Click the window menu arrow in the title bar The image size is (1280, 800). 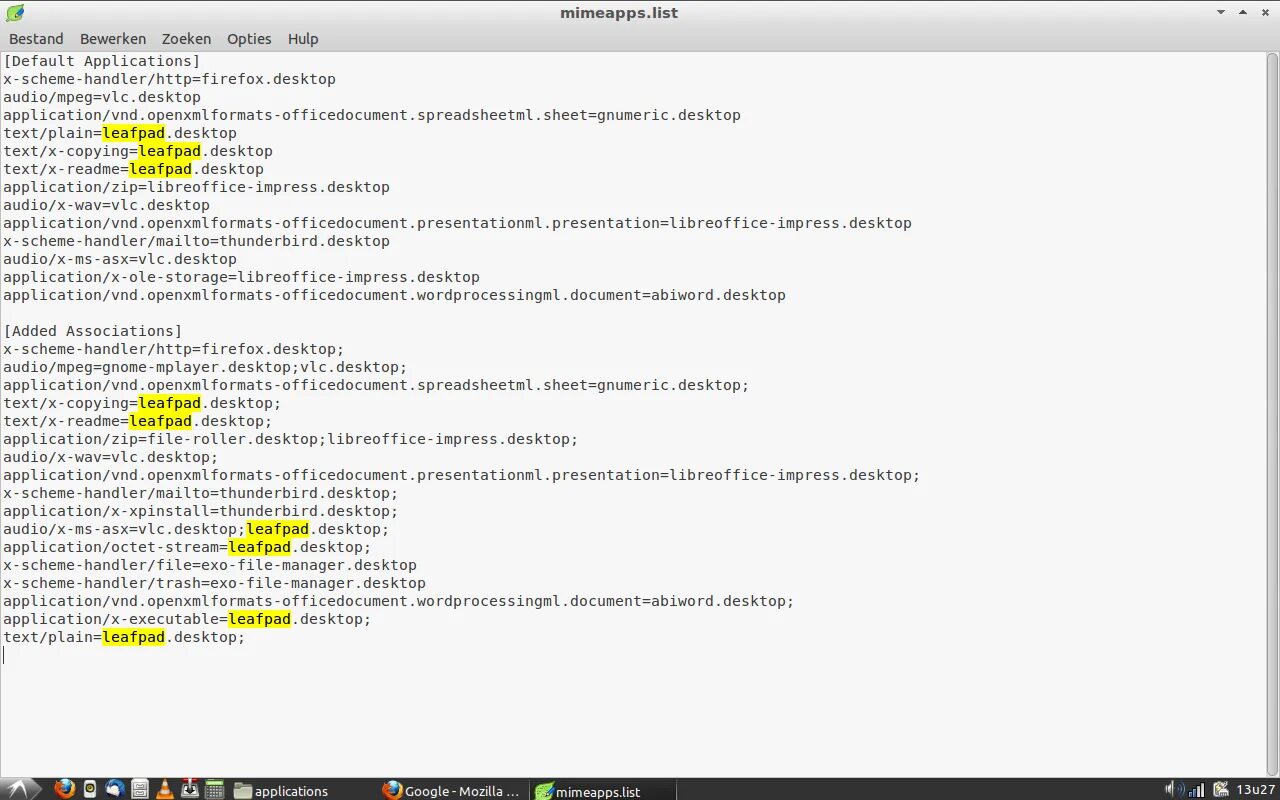1221,12
